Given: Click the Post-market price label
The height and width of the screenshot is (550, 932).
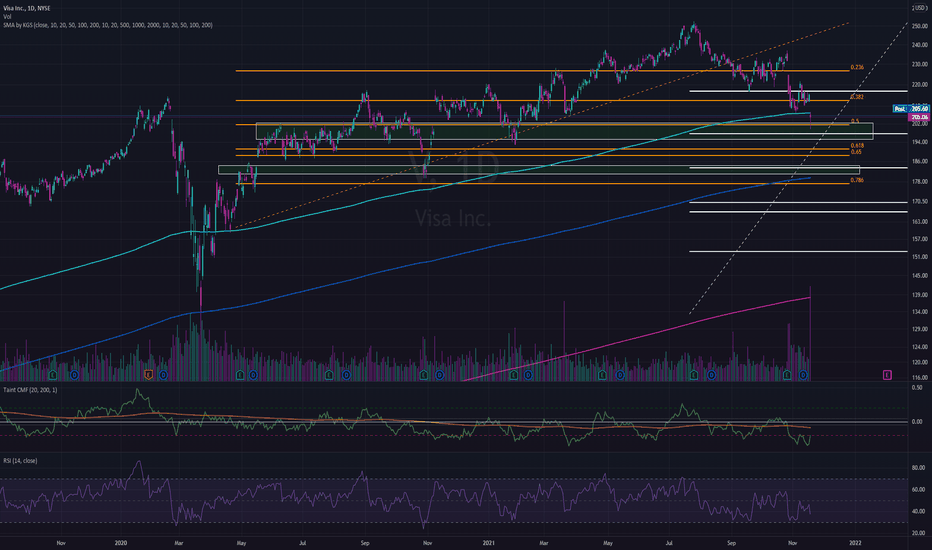Looking at the screenshot, I should 911,109.
